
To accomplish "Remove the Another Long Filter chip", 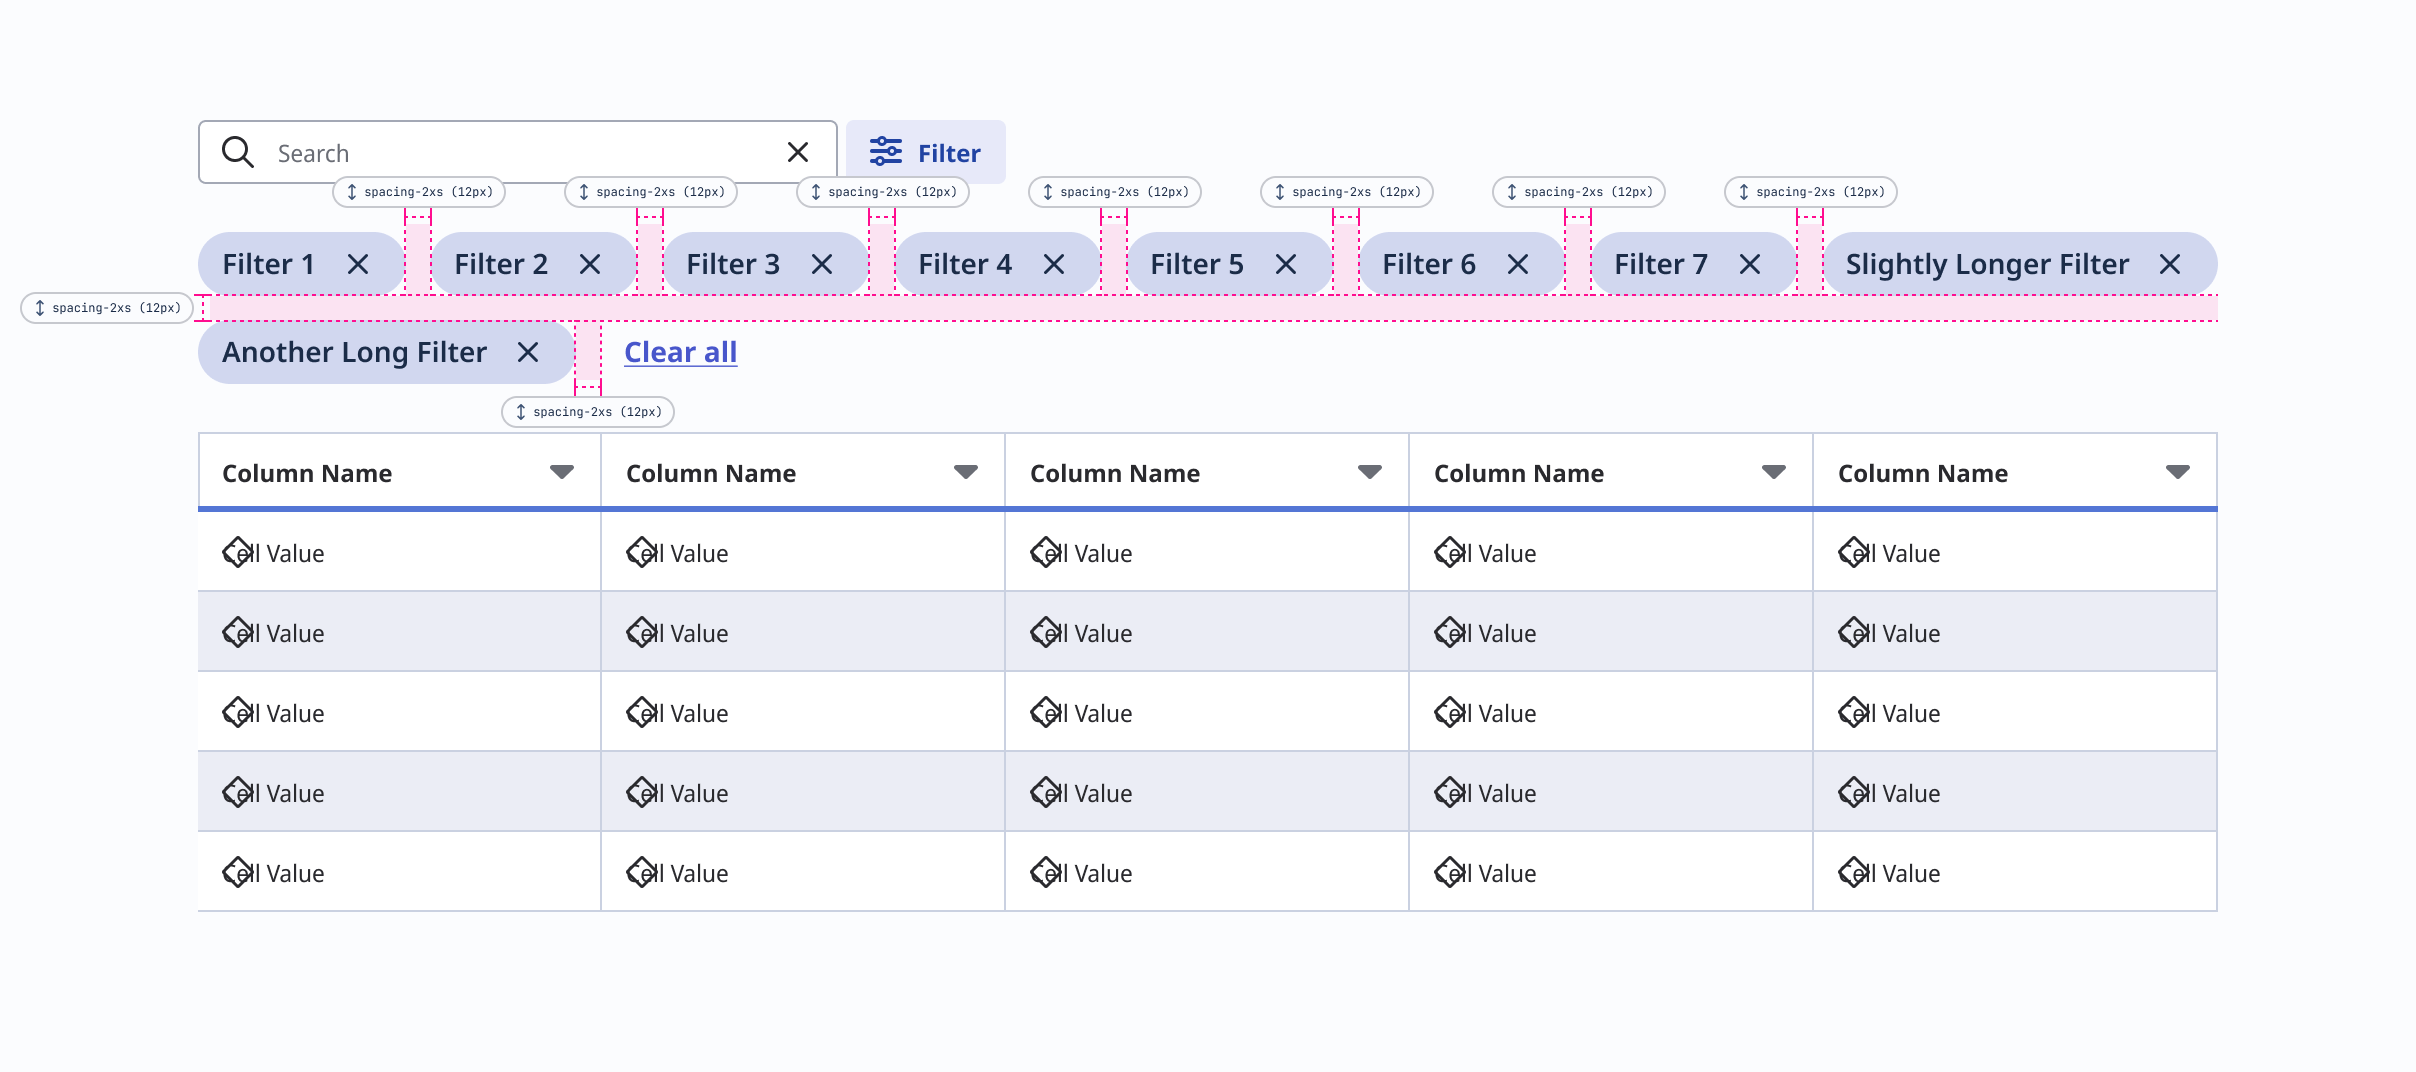I will [528, 352].
